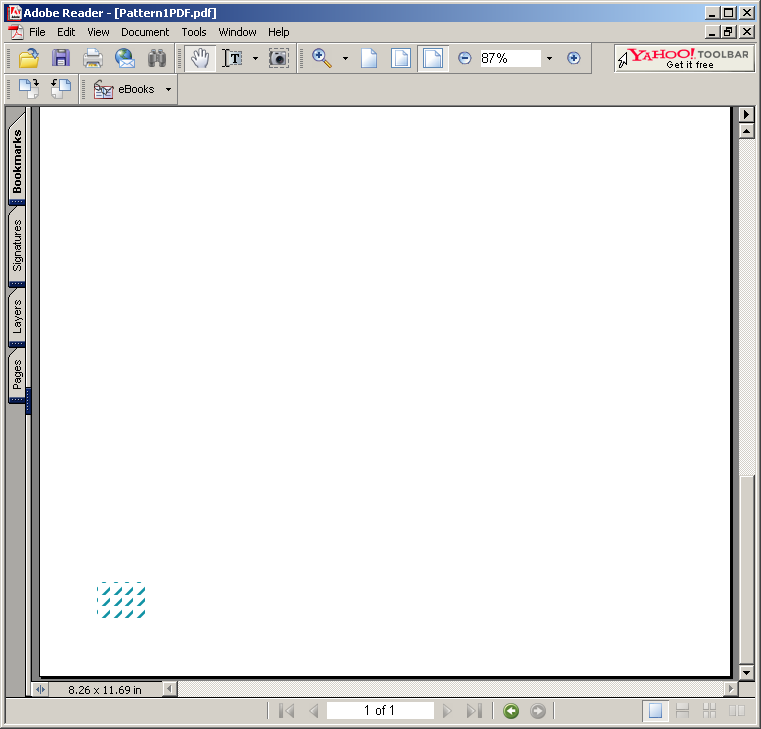Pick the Zoom In magnifier tool
This screenshot has width=761, height=729.
coord(322,58)
